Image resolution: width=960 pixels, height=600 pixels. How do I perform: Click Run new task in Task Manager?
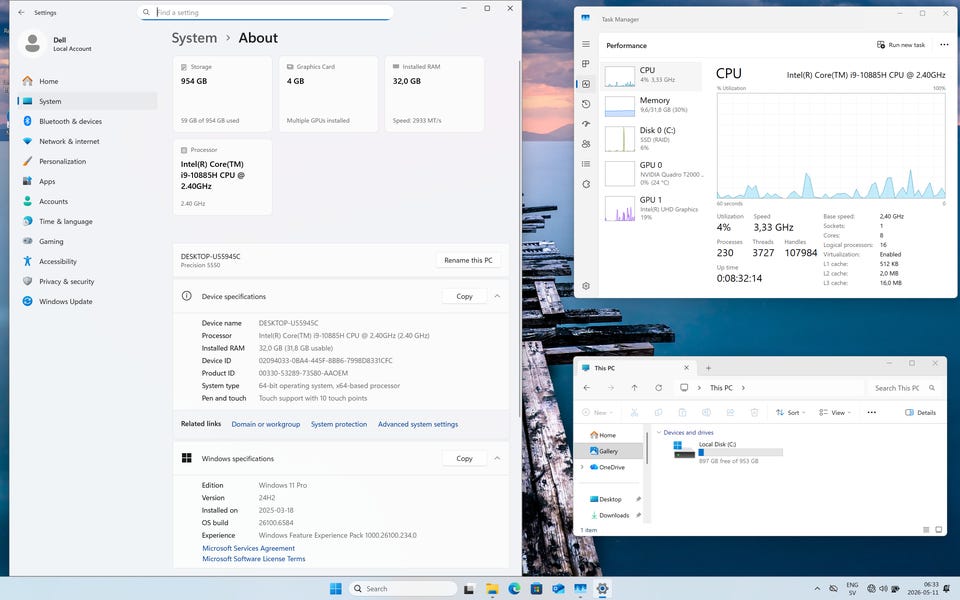pos(901,45)
